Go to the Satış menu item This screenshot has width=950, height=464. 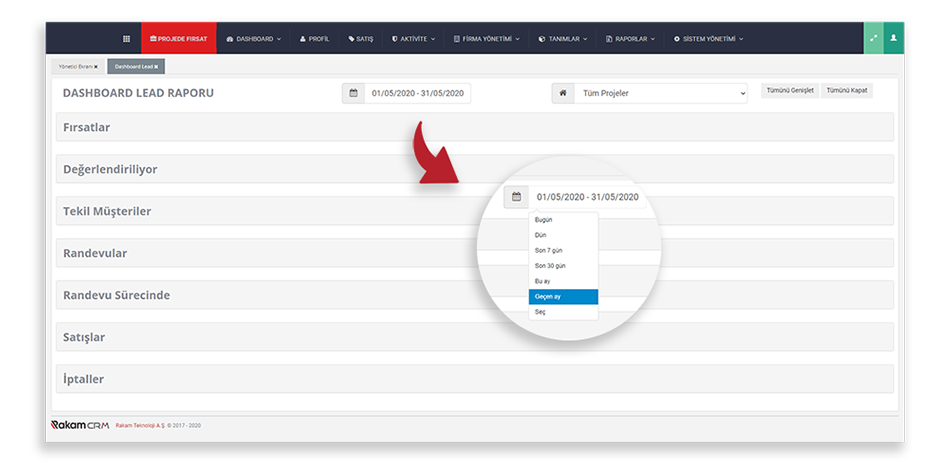361,38
